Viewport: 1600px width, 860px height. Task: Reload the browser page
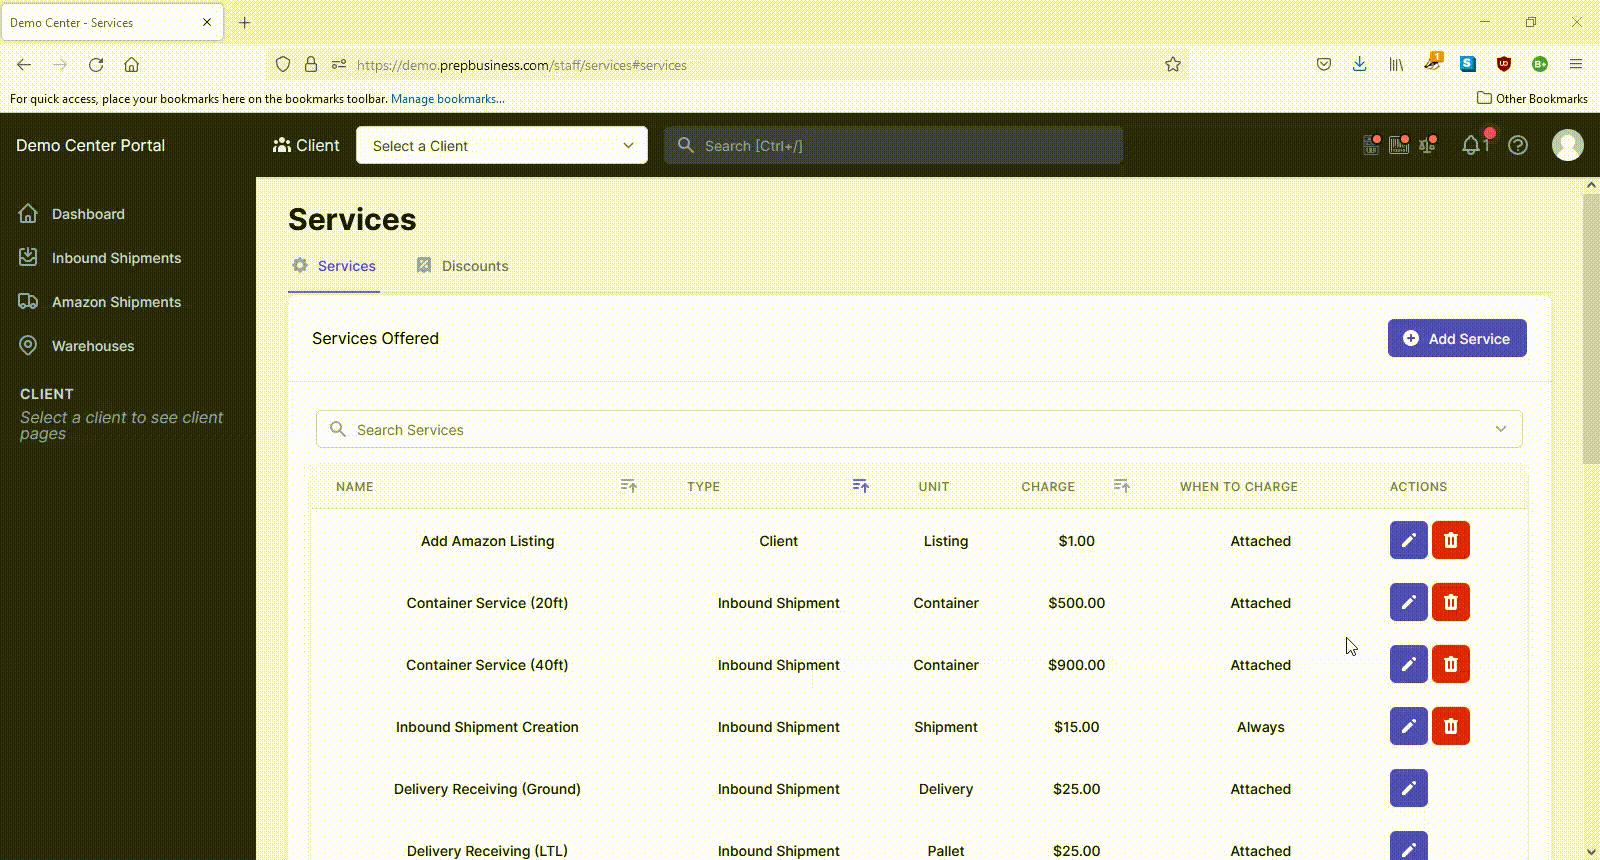[x=96, y=65]
